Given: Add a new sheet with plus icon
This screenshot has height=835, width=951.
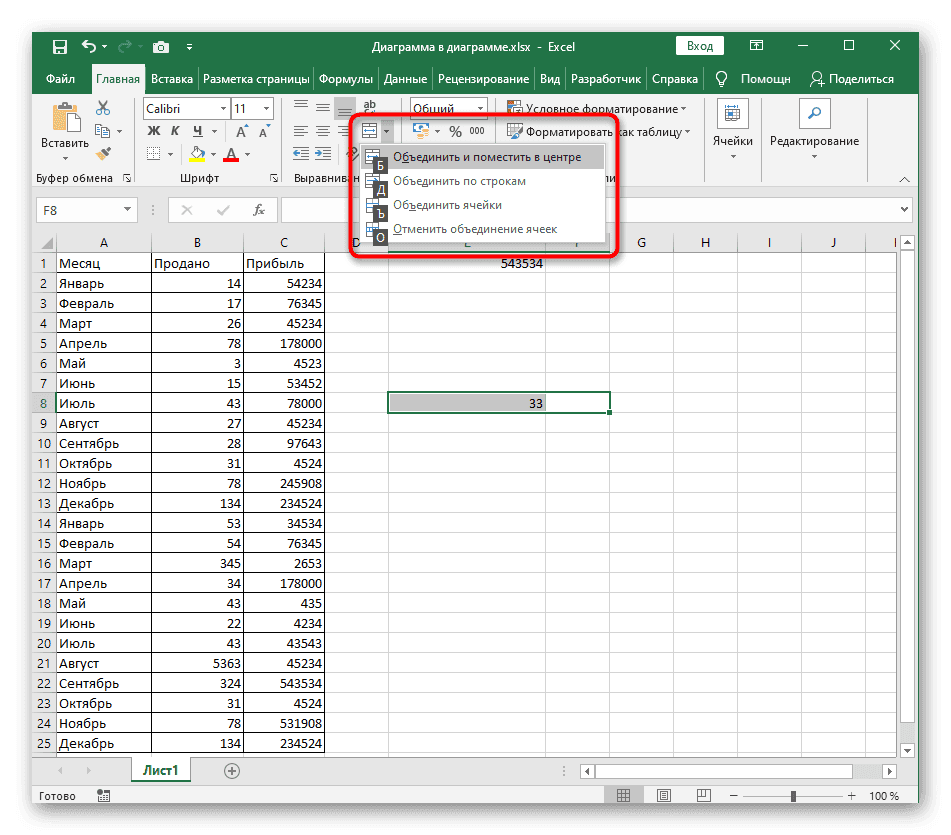Looking at the screenshot, I should point(232,770).
